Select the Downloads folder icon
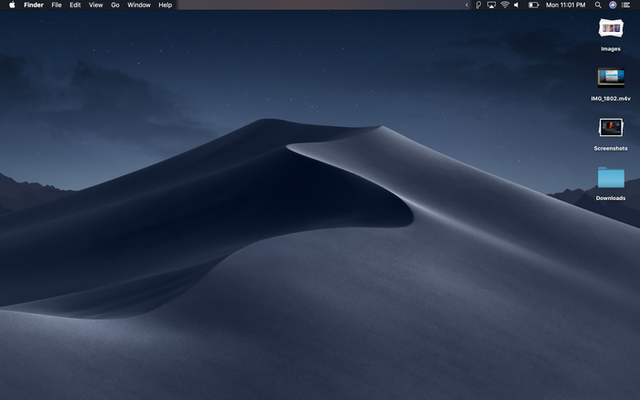 (x=611, y=177)
